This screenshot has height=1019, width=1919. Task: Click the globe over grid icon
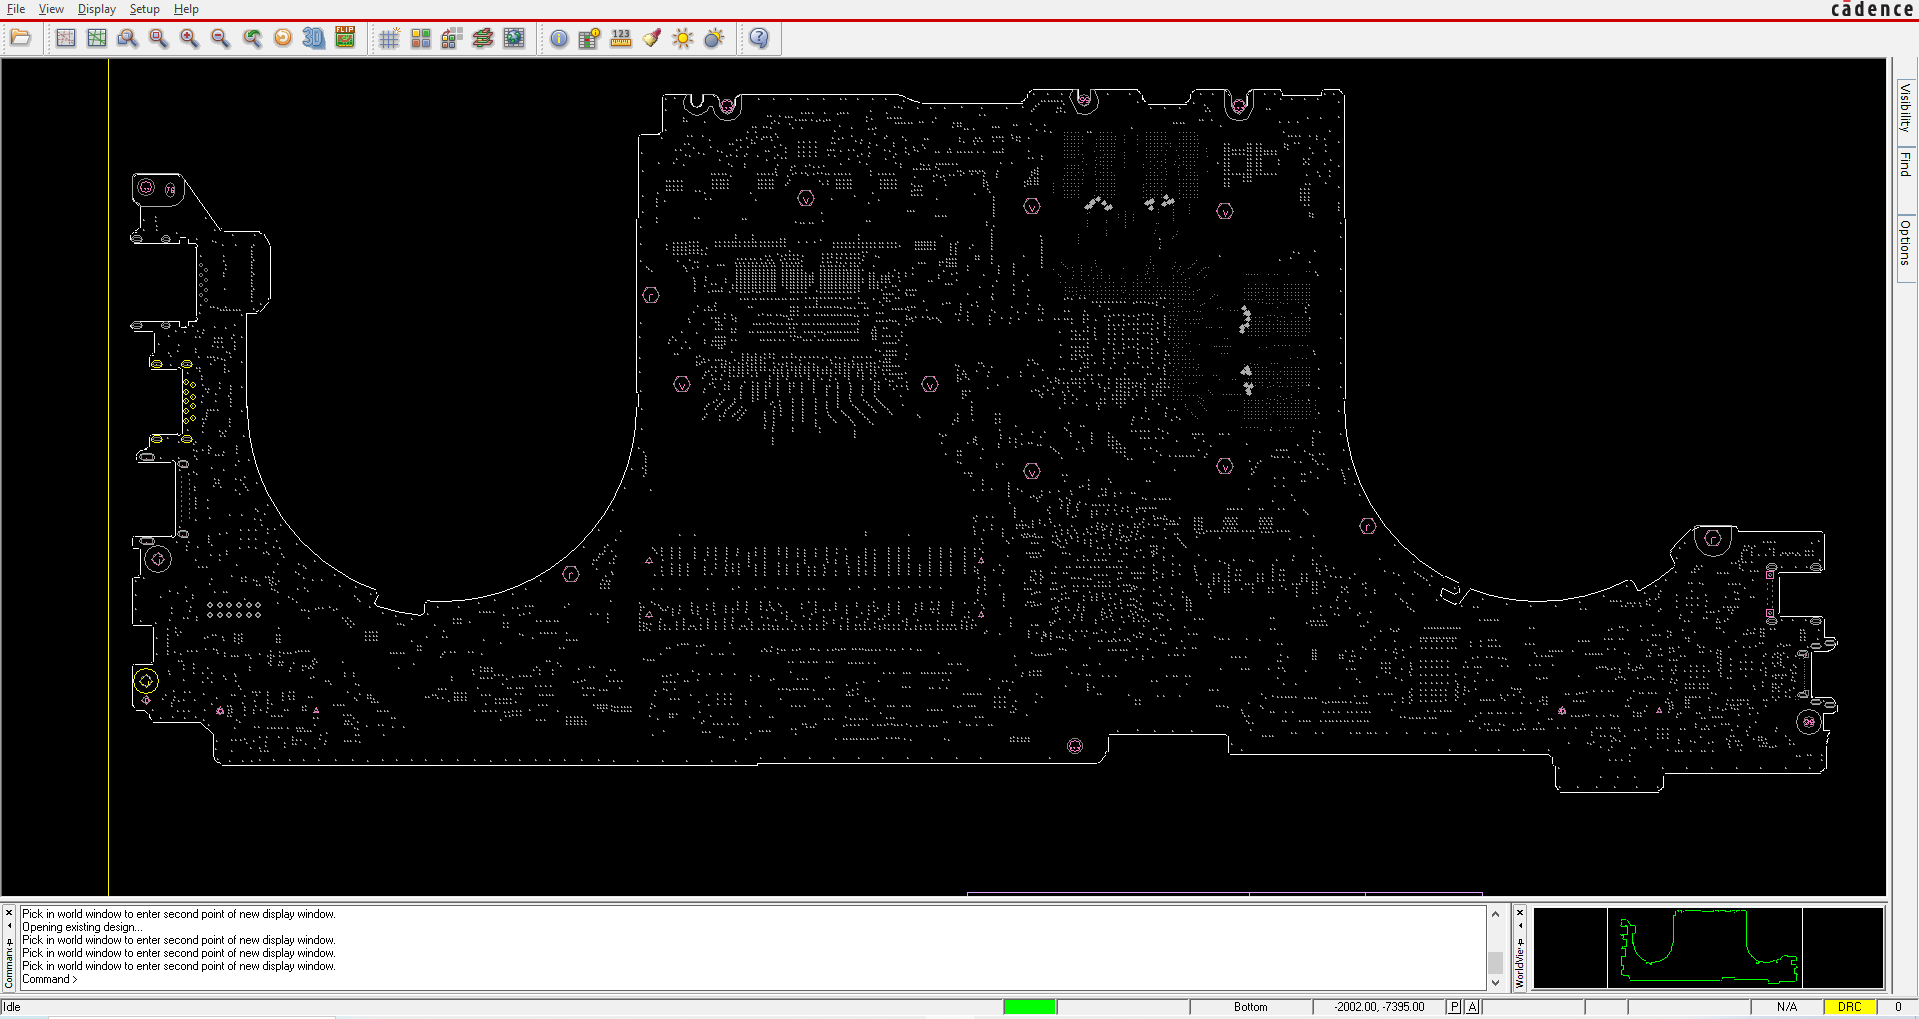pyautogui.click(x=514, y=38)
